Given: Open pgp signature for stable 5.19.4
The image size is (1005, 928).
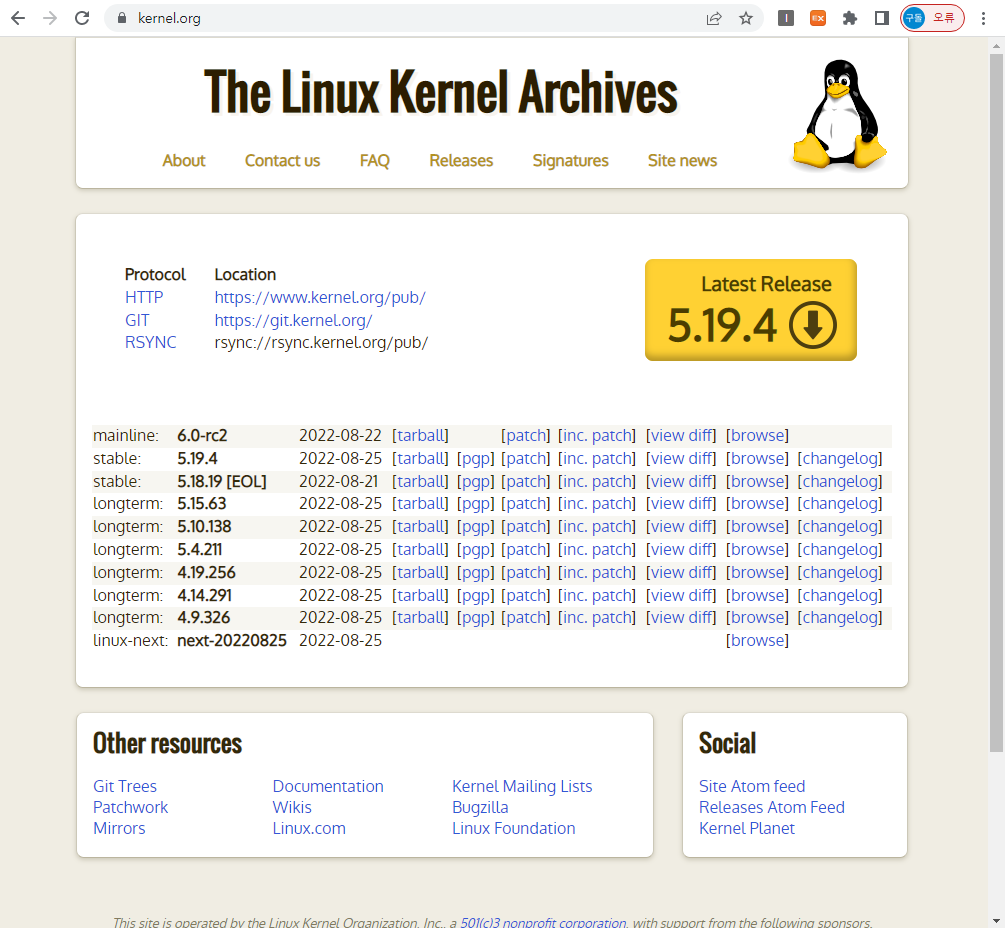Looking at the screenshot, I should [476, 458].
